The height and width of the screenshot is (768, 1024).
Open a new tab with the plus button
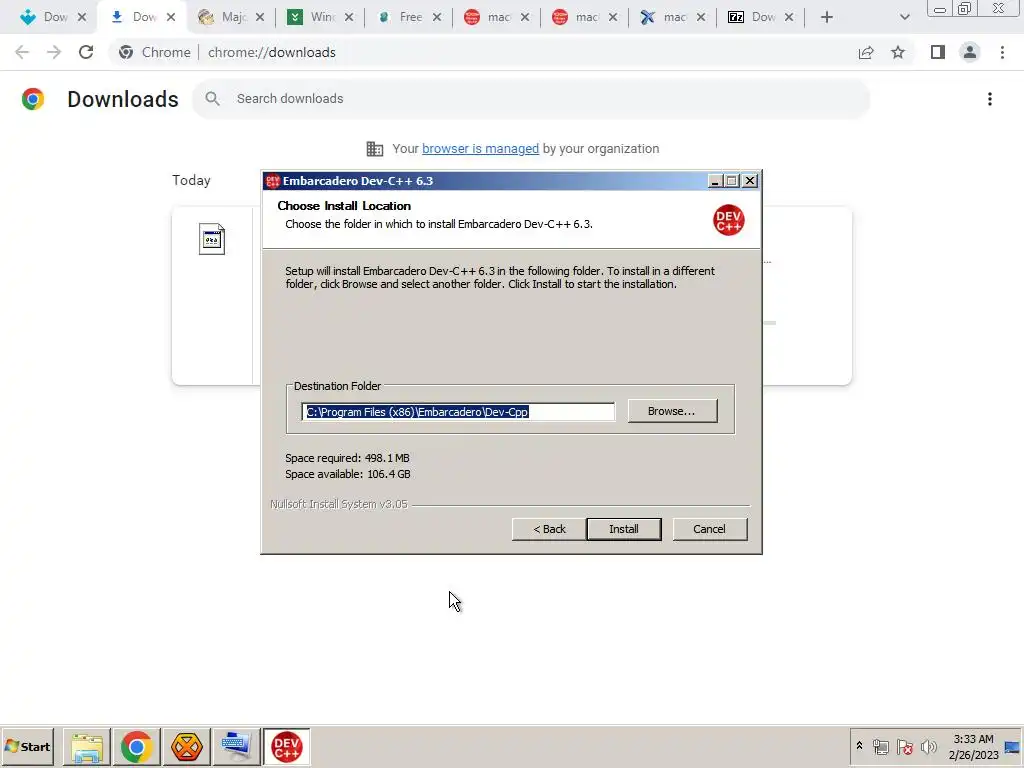coord(827,17)
